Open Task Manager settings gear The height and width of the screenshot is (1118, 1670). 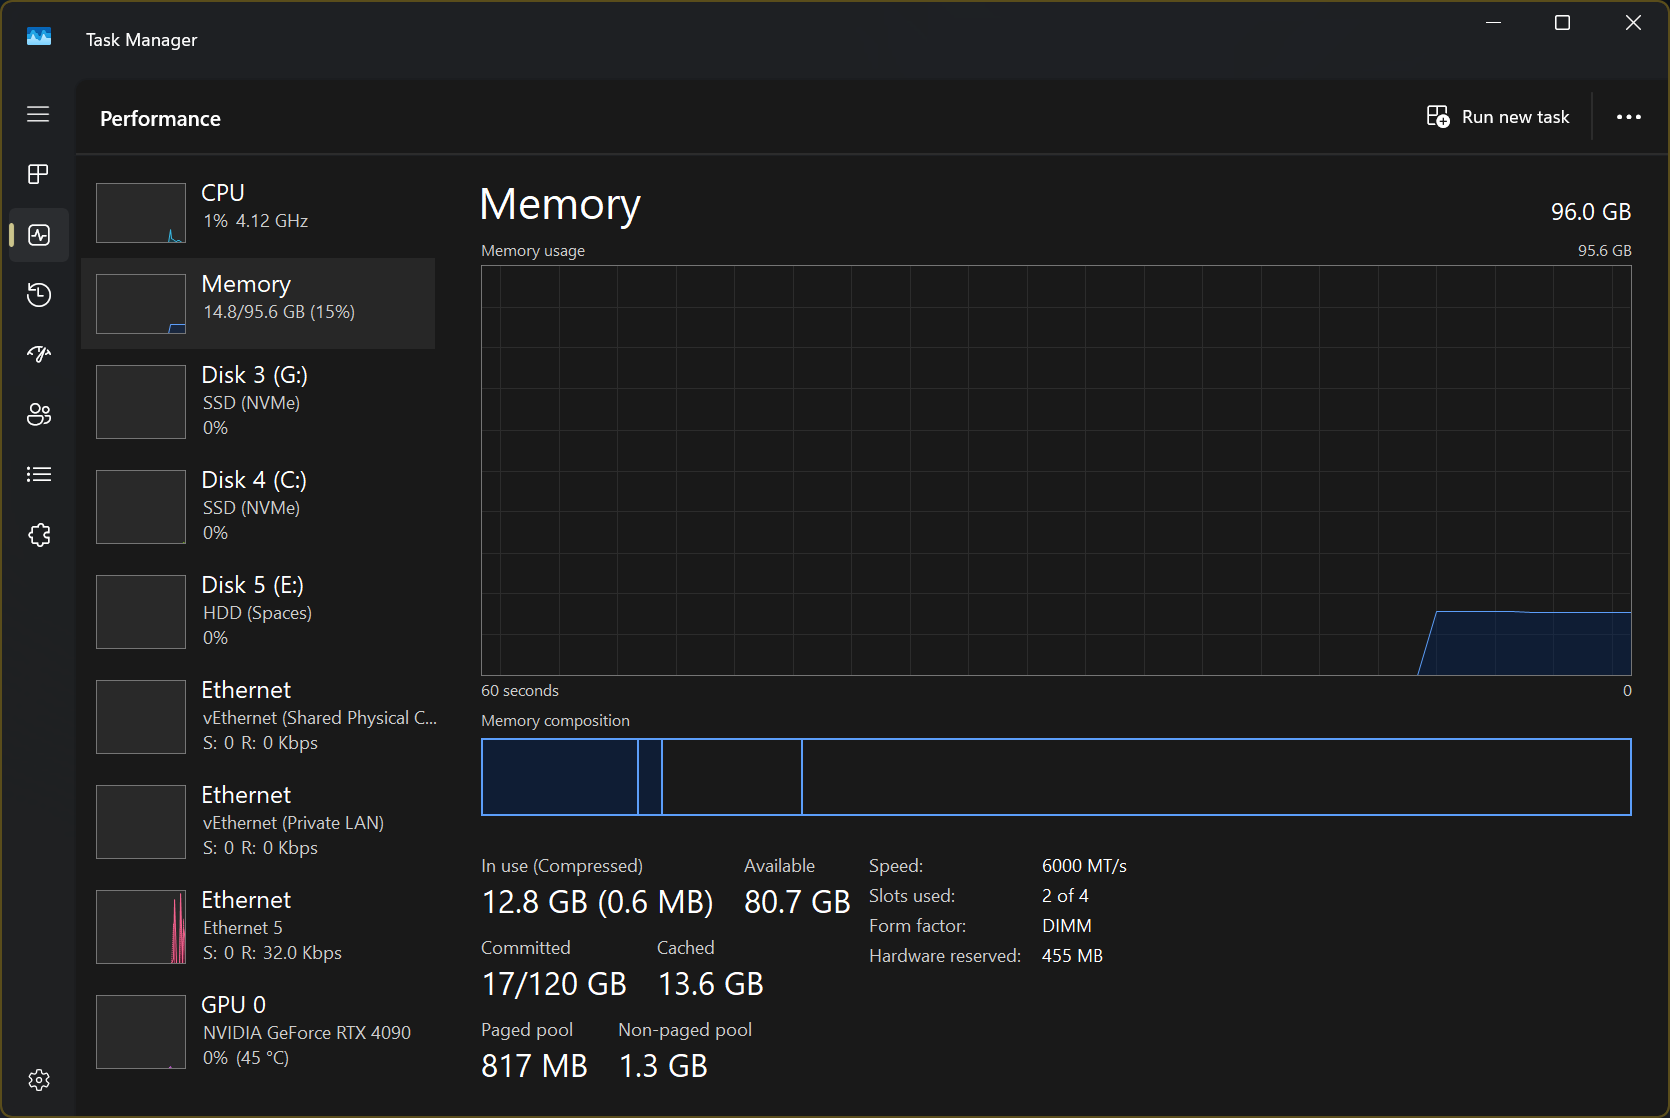tap(38, 1080)
